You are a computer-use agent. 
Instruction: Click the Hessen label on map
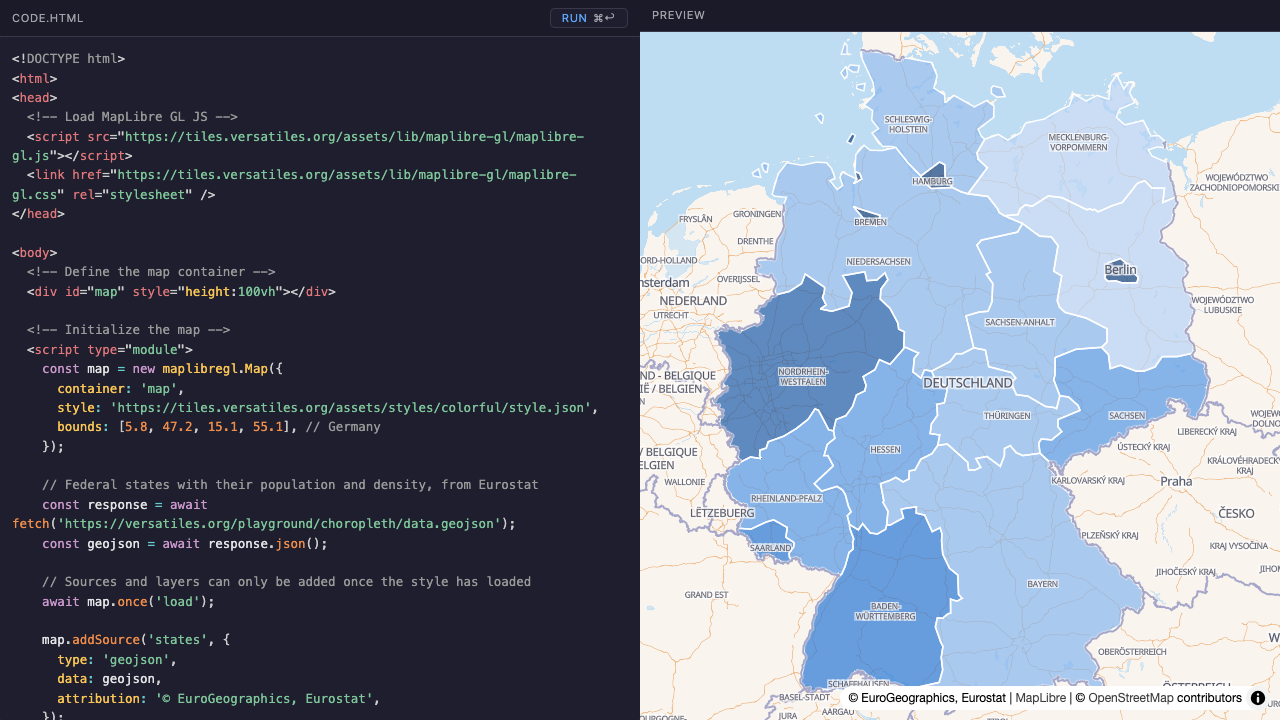(x=885, y=450)
